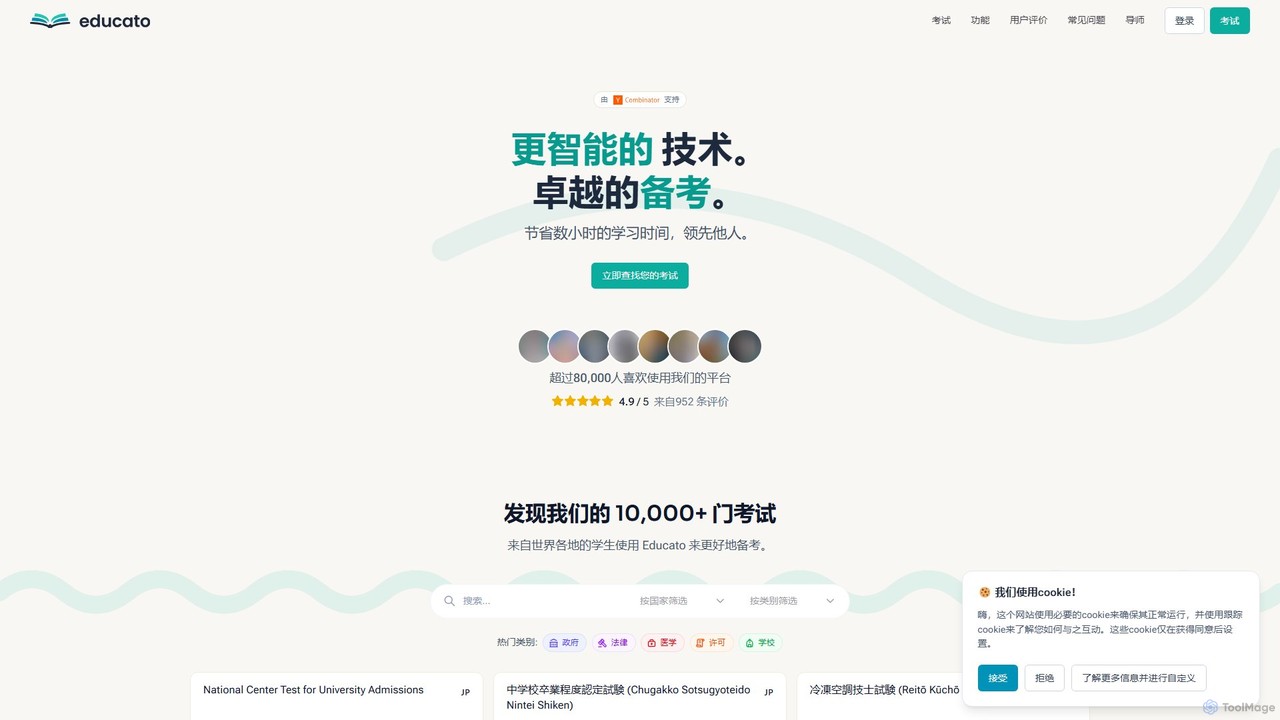Screen dimensions: 1280x720
Task: Click the 来自952 条评价 review count
Action: [691, 402]
